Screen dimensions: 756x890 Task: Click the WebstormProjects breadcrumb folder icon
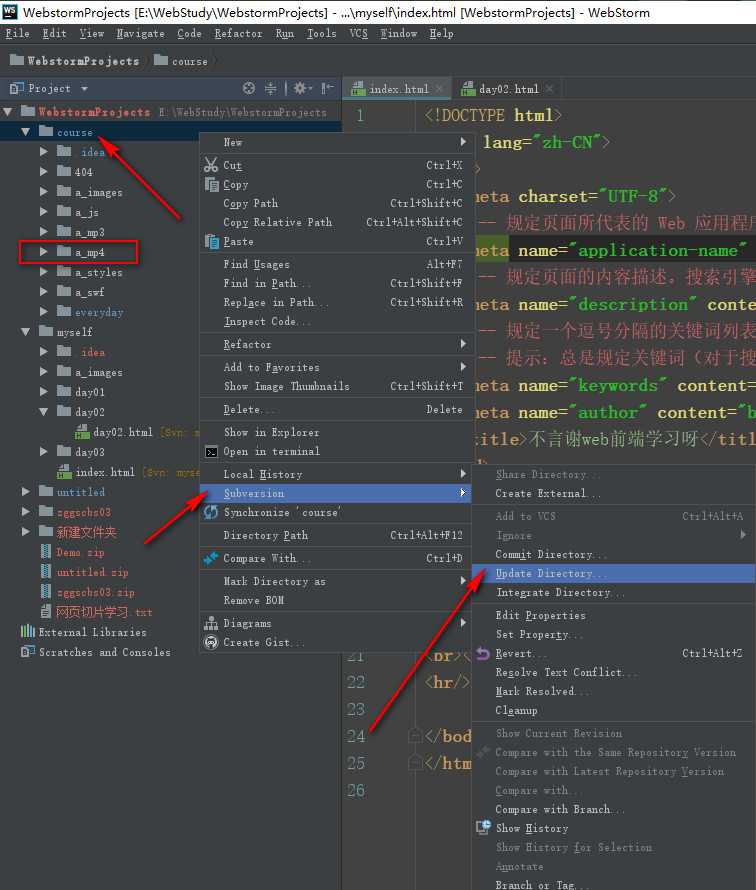click(17, 60)
